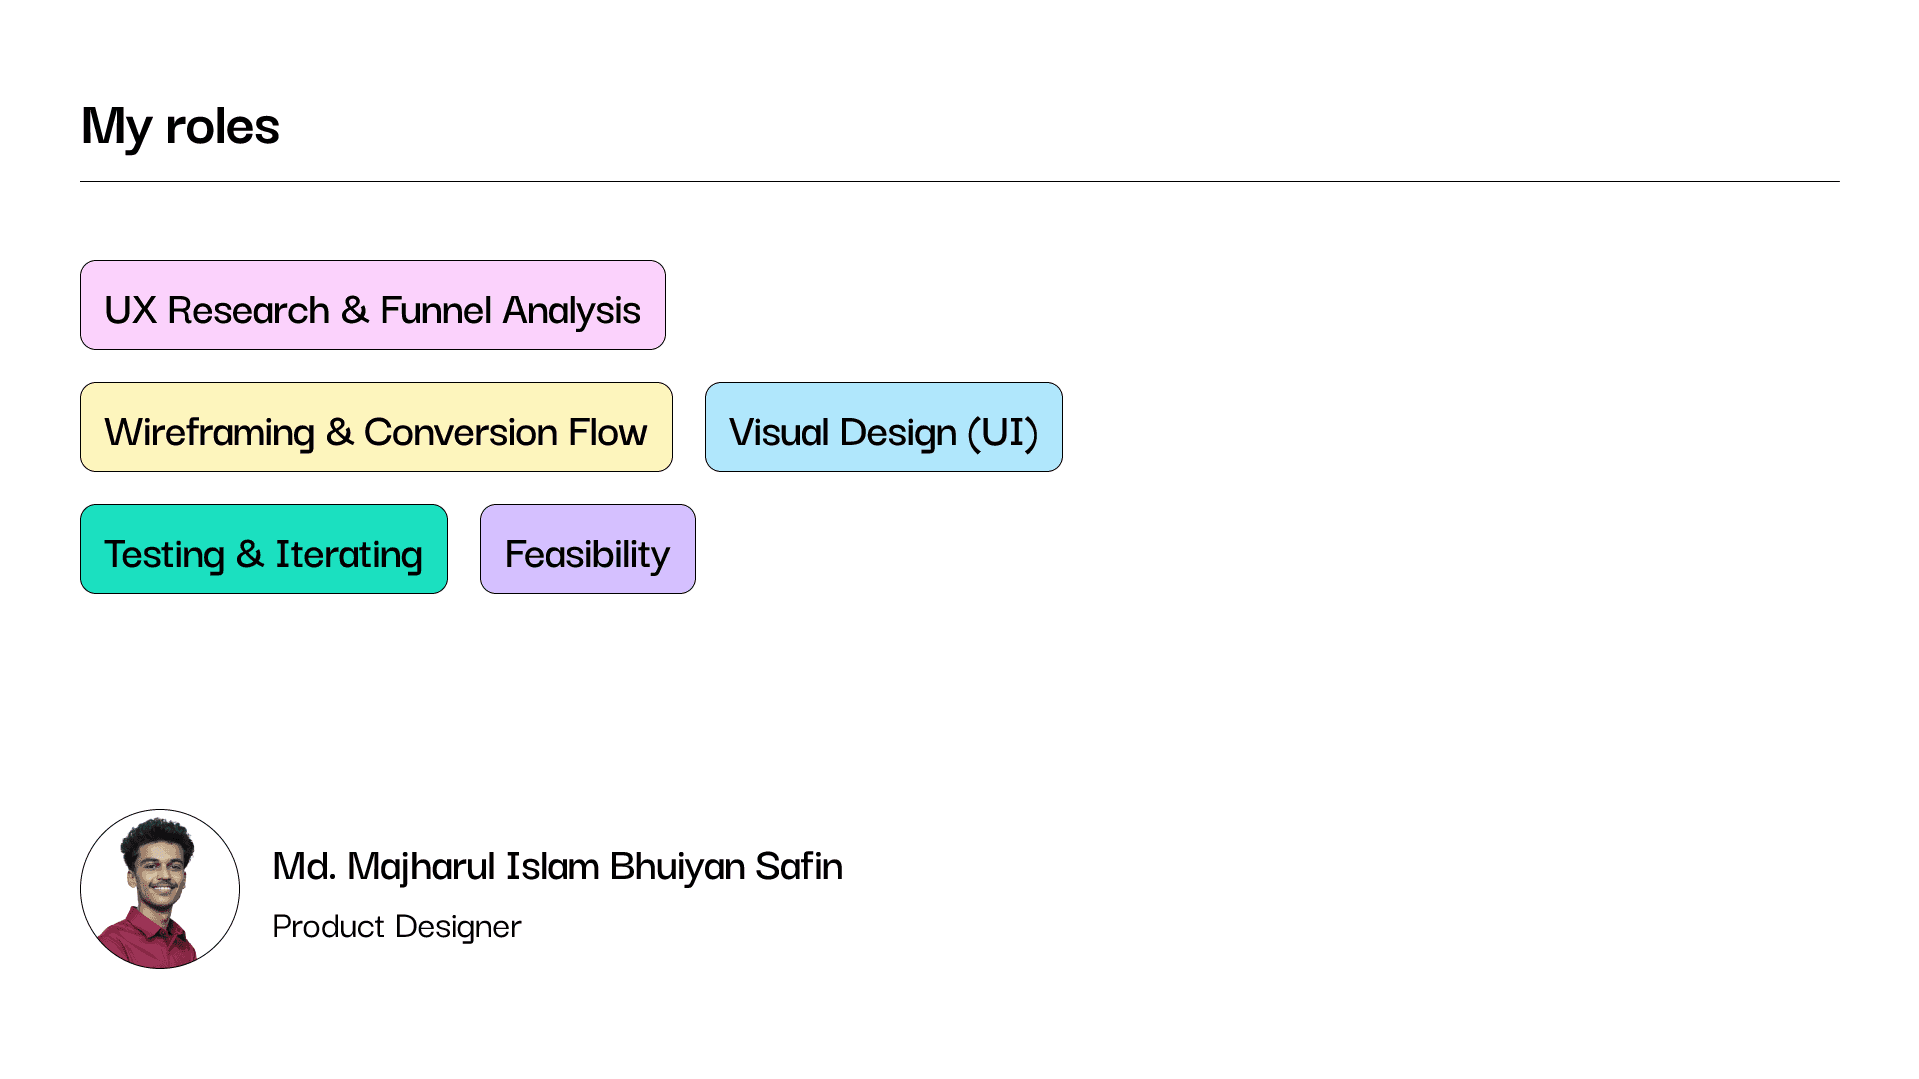Viewport: 1919px width, 1079px height.
Task: Click the word Safin in the name
Action: coord(799,865)
